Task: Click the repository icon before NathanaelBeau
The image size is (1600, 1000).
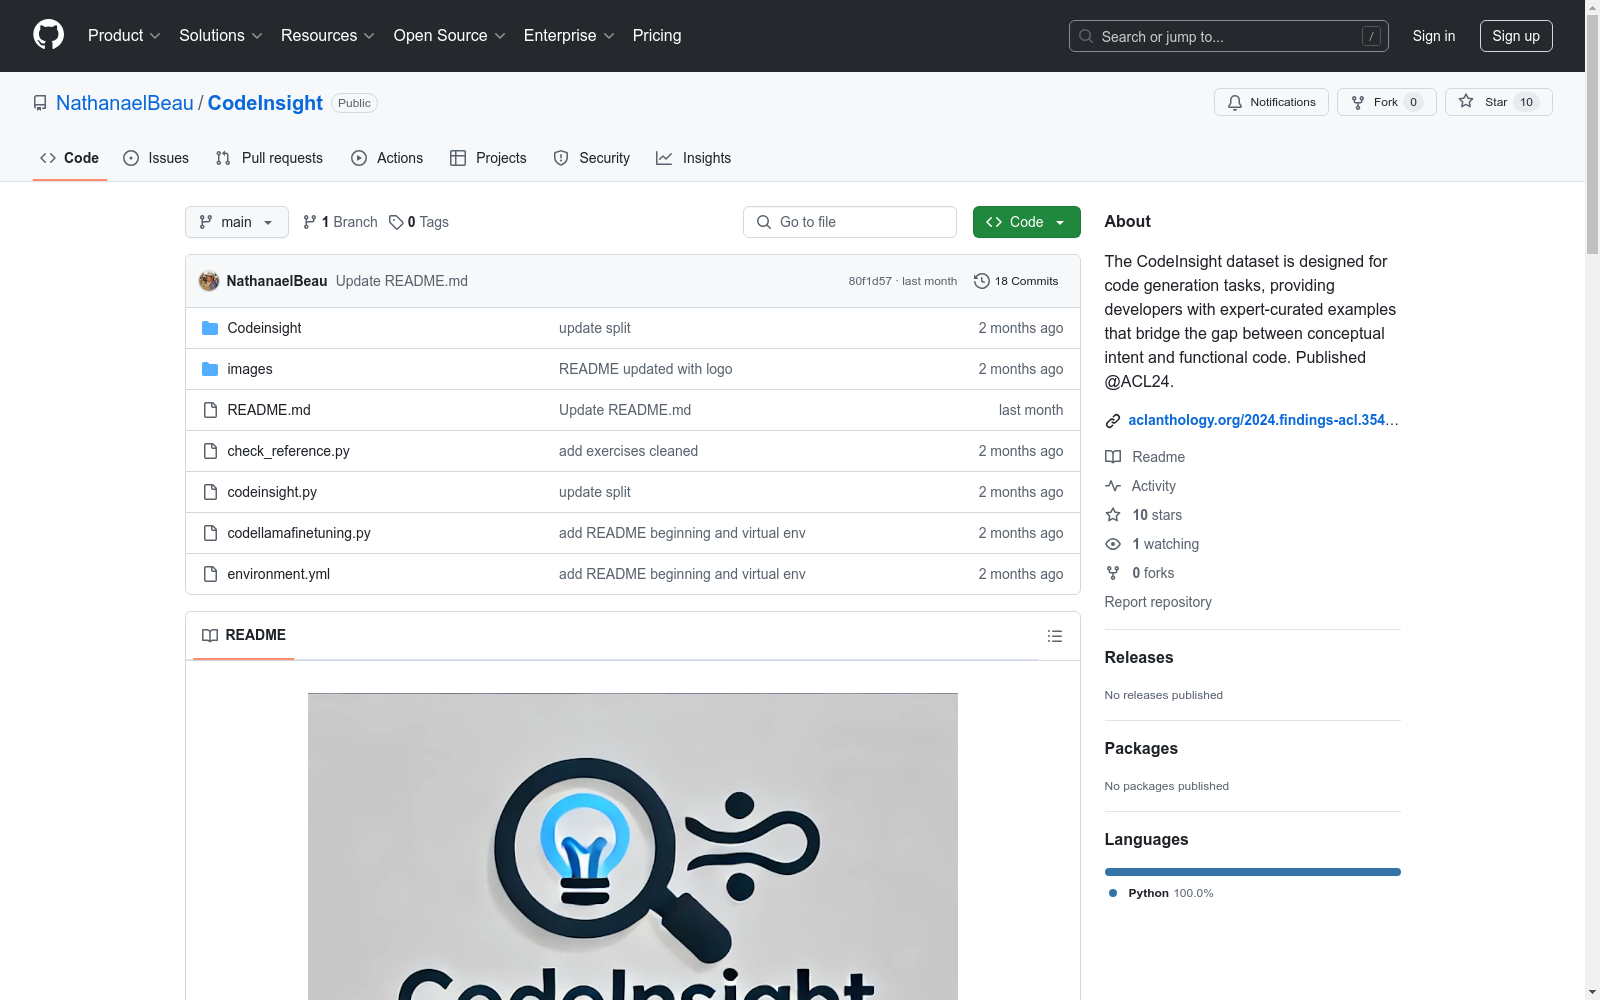Action: [40, 103]
